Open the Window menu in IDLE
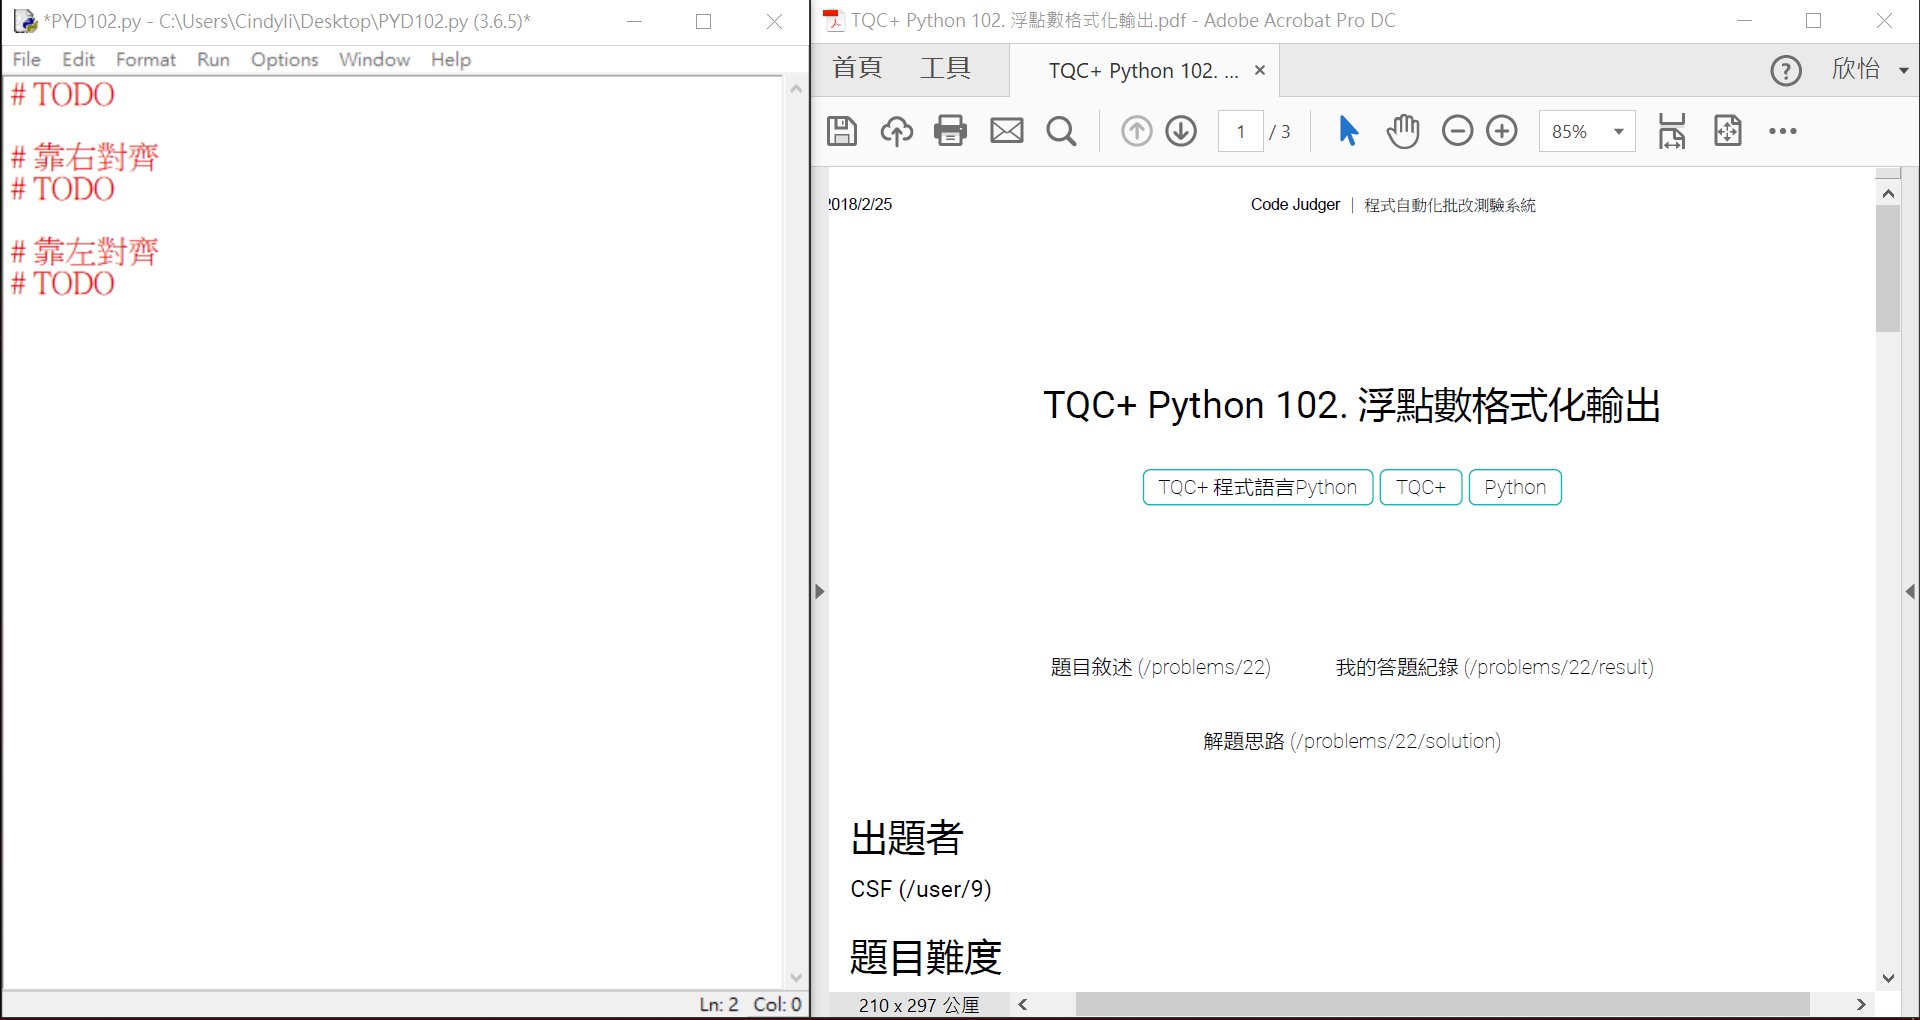This screenshot has width=1920, height=1020. 374,59
